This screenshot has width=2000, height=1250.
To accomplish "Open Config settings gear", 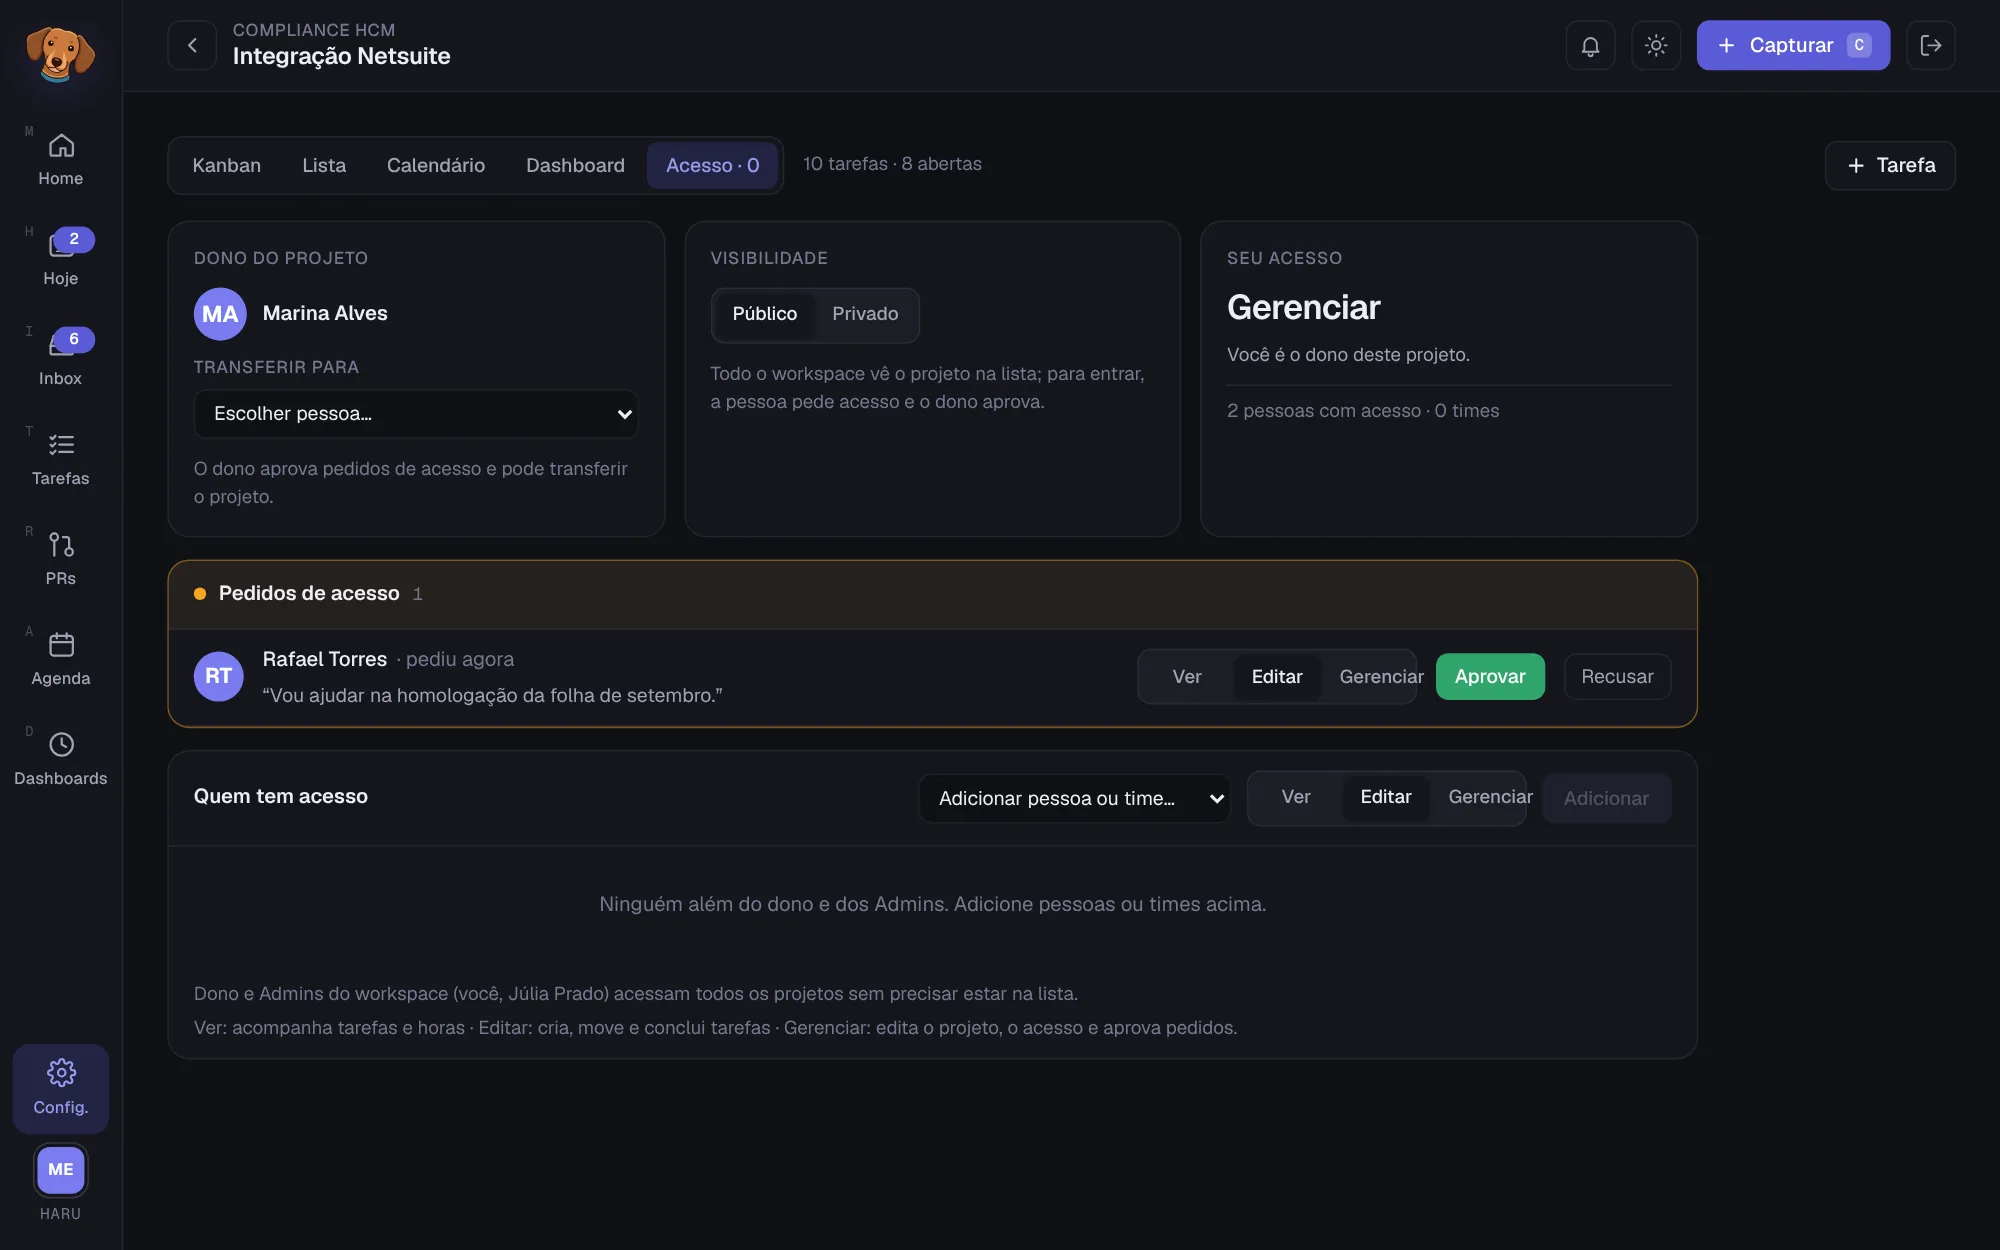I will click(61, 1088).
